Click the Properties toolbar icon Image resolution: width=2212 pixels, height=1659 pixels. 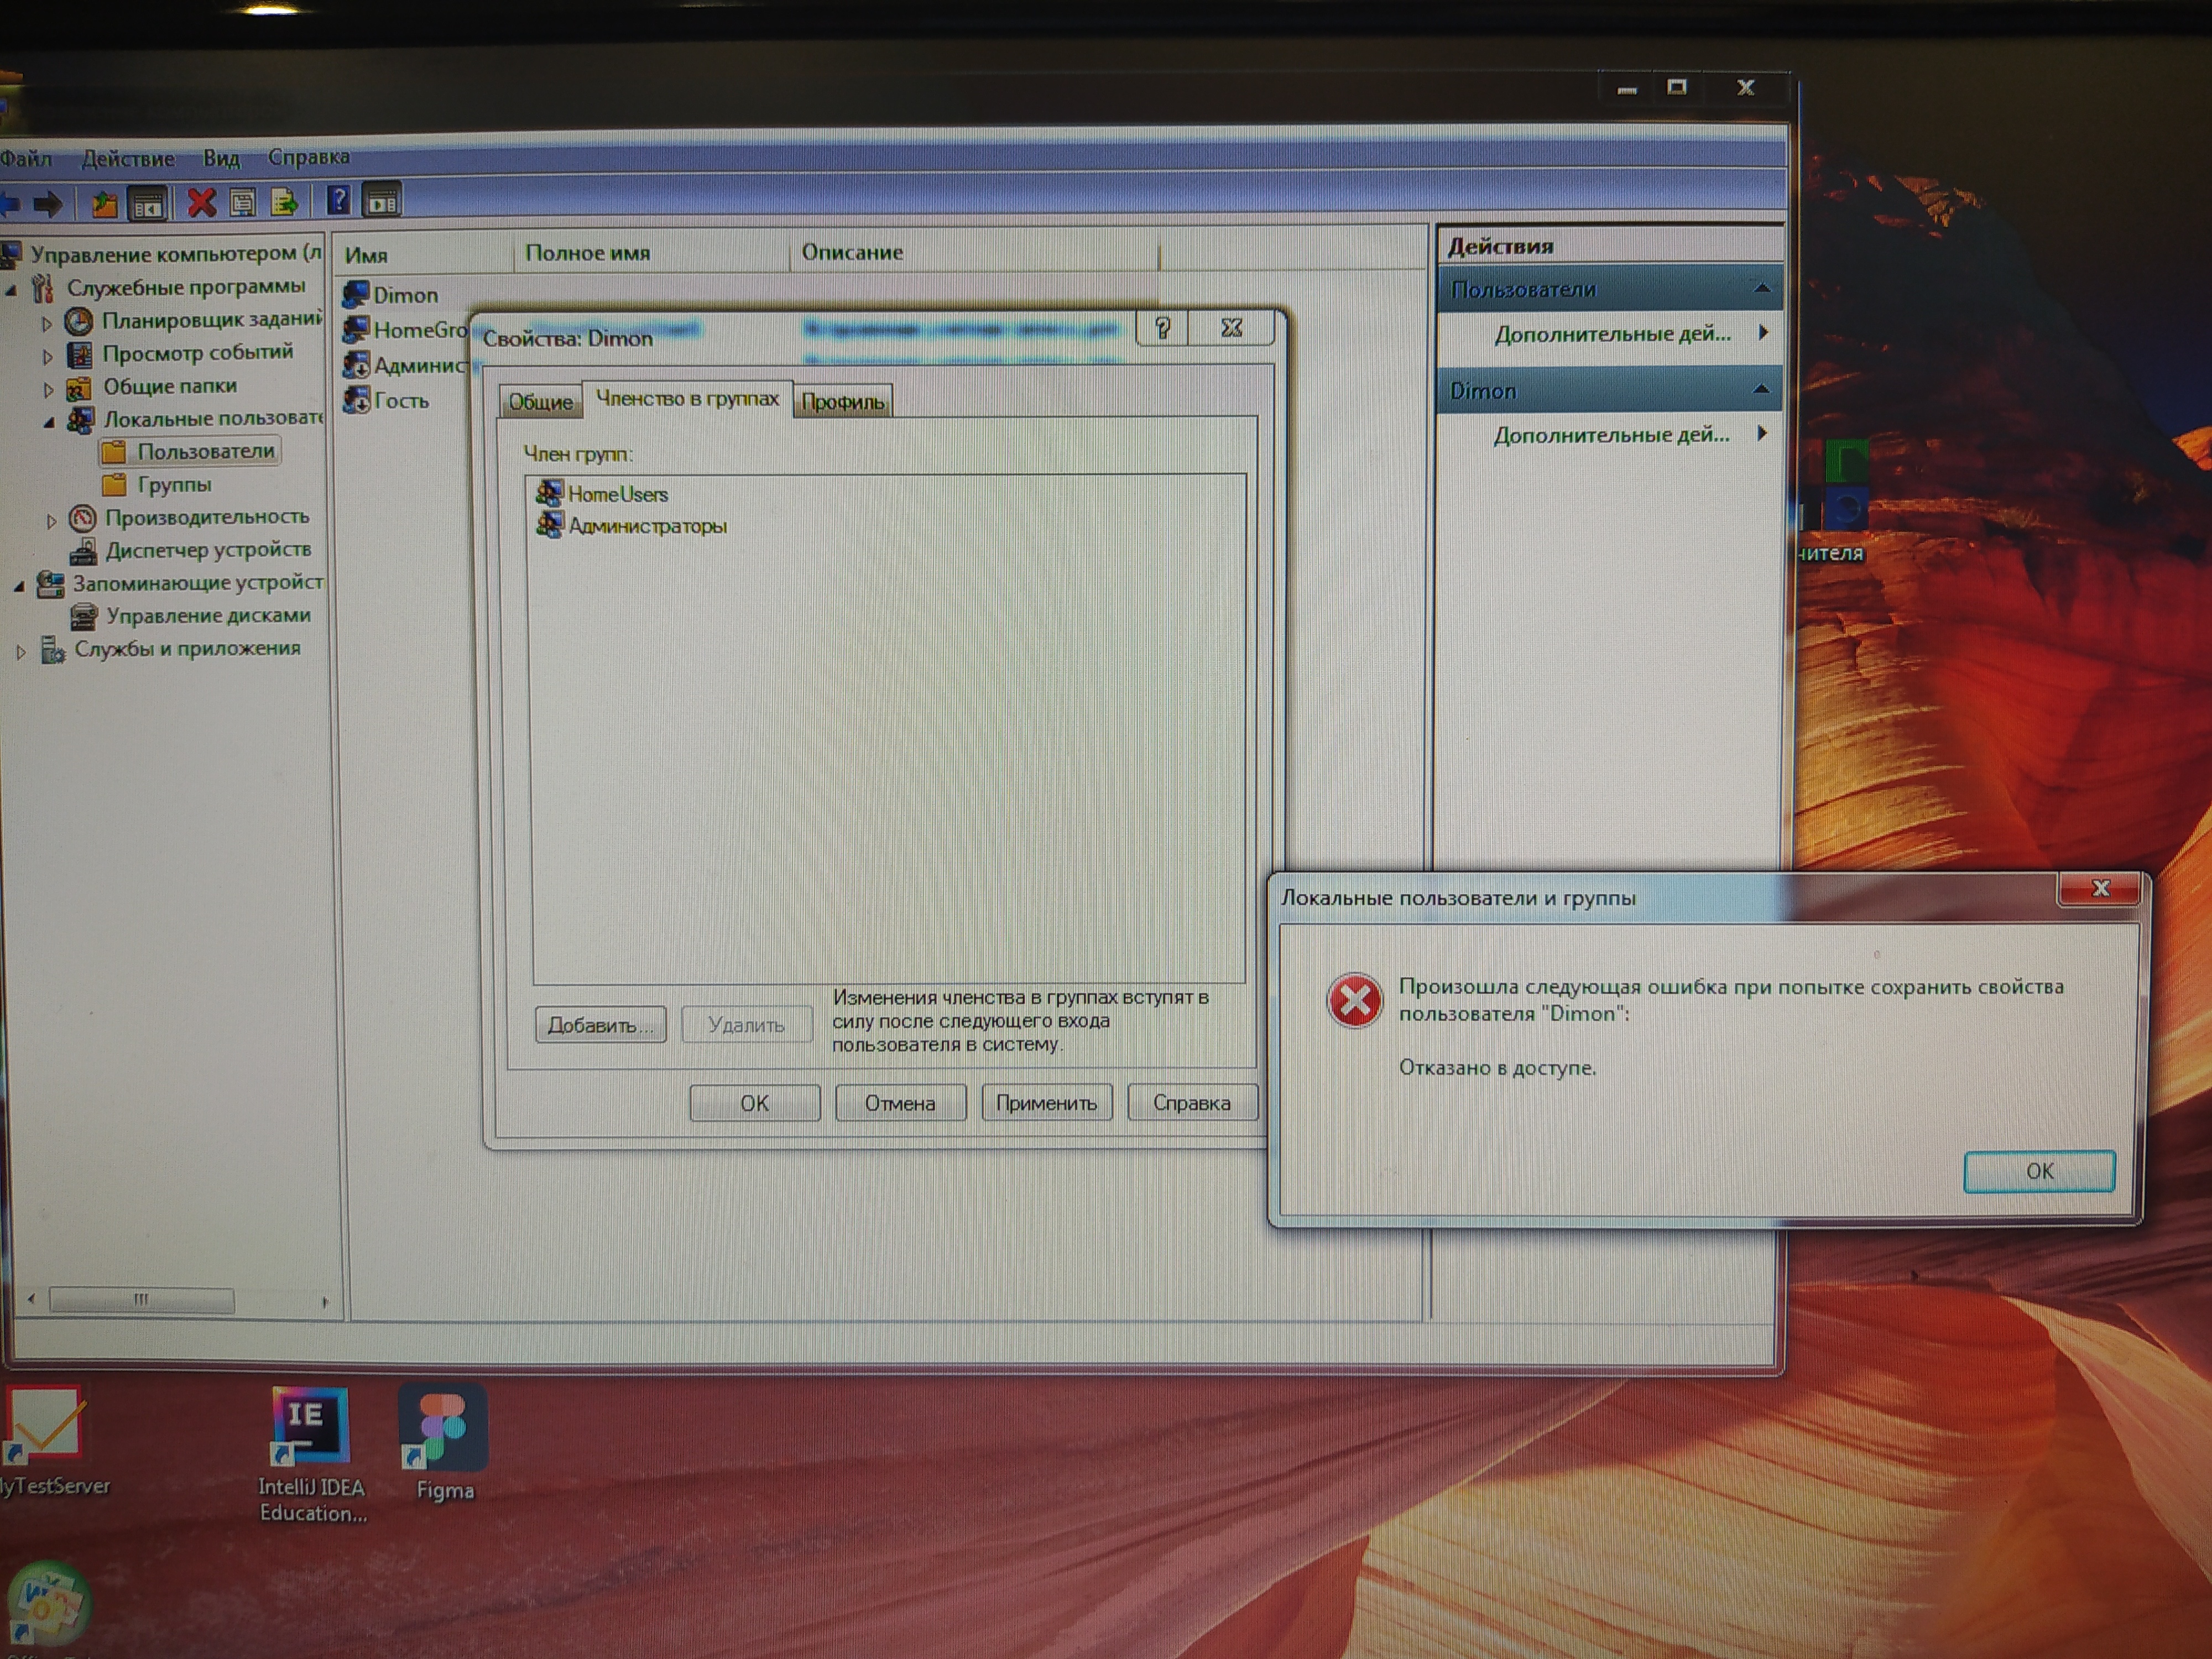pyautogui.click(x=243, y=203)
